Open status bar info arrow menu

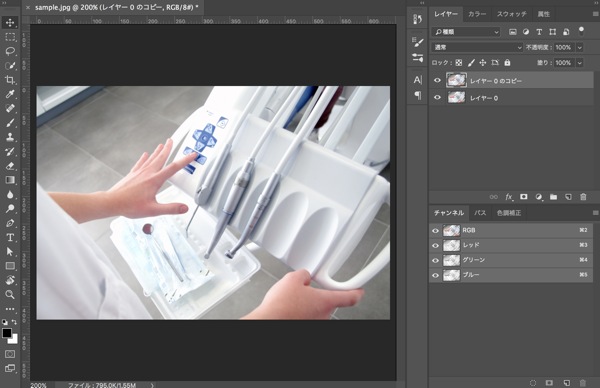coord(152,385)
